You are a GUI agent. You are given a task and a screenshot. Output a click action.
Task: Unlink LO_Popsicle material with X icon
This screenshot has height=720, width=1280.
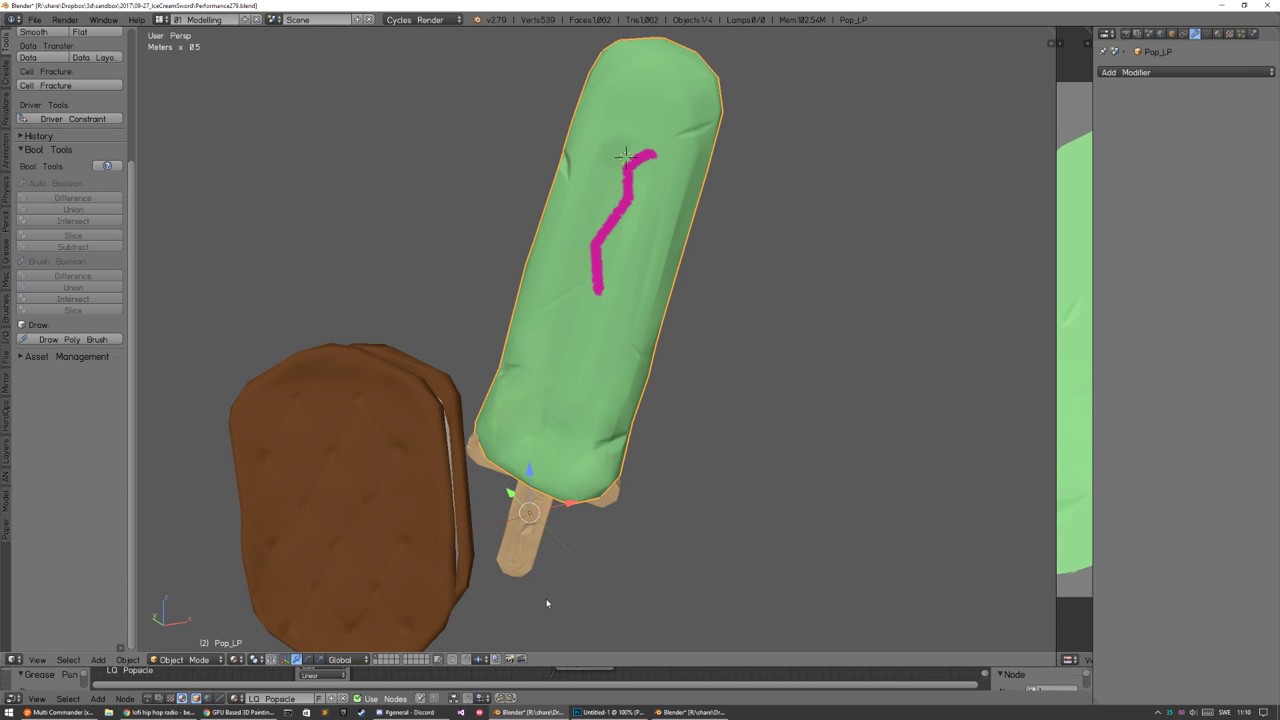pyautogui.click(x=343, y=698)
